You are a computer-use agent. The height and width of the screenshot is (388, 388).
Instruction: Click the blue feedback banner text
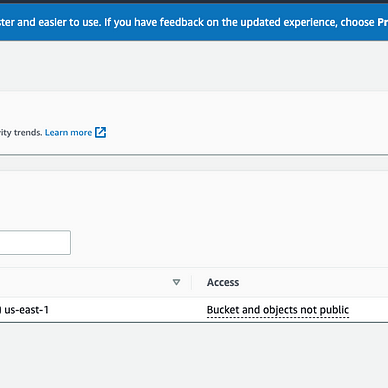click(194, 22)
